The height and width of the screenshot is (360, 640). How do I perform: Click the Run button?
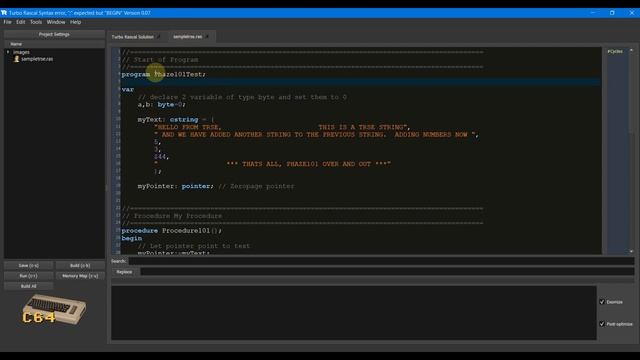(29, 276)
